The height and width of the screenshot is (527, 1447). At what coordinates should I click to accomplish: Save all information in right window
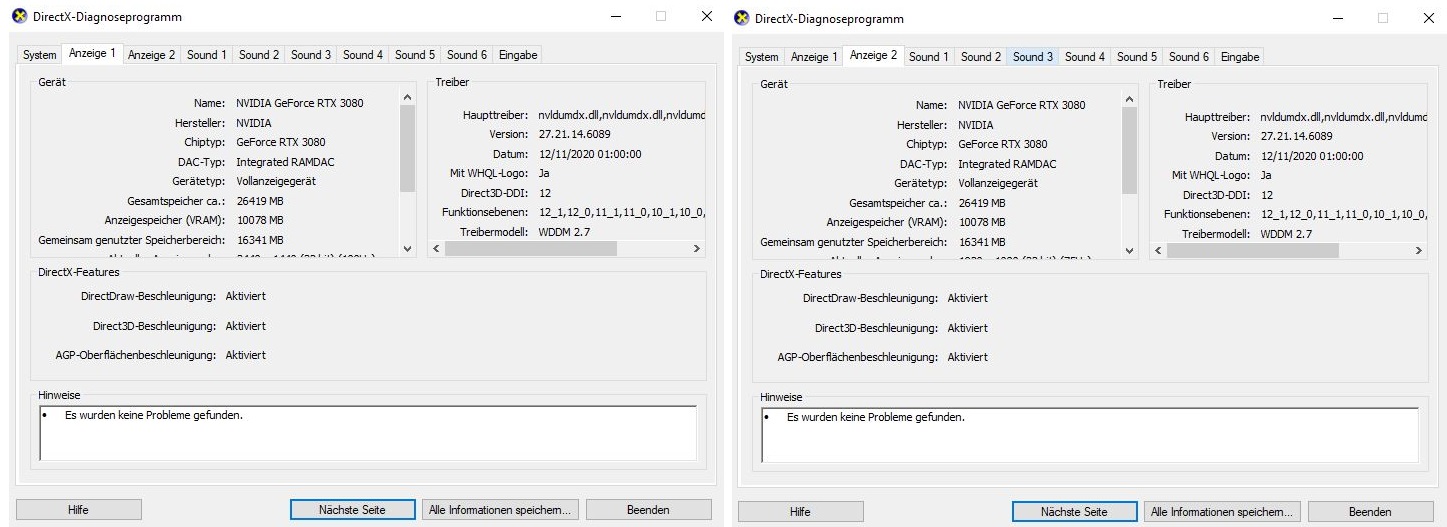(1222, 512)
